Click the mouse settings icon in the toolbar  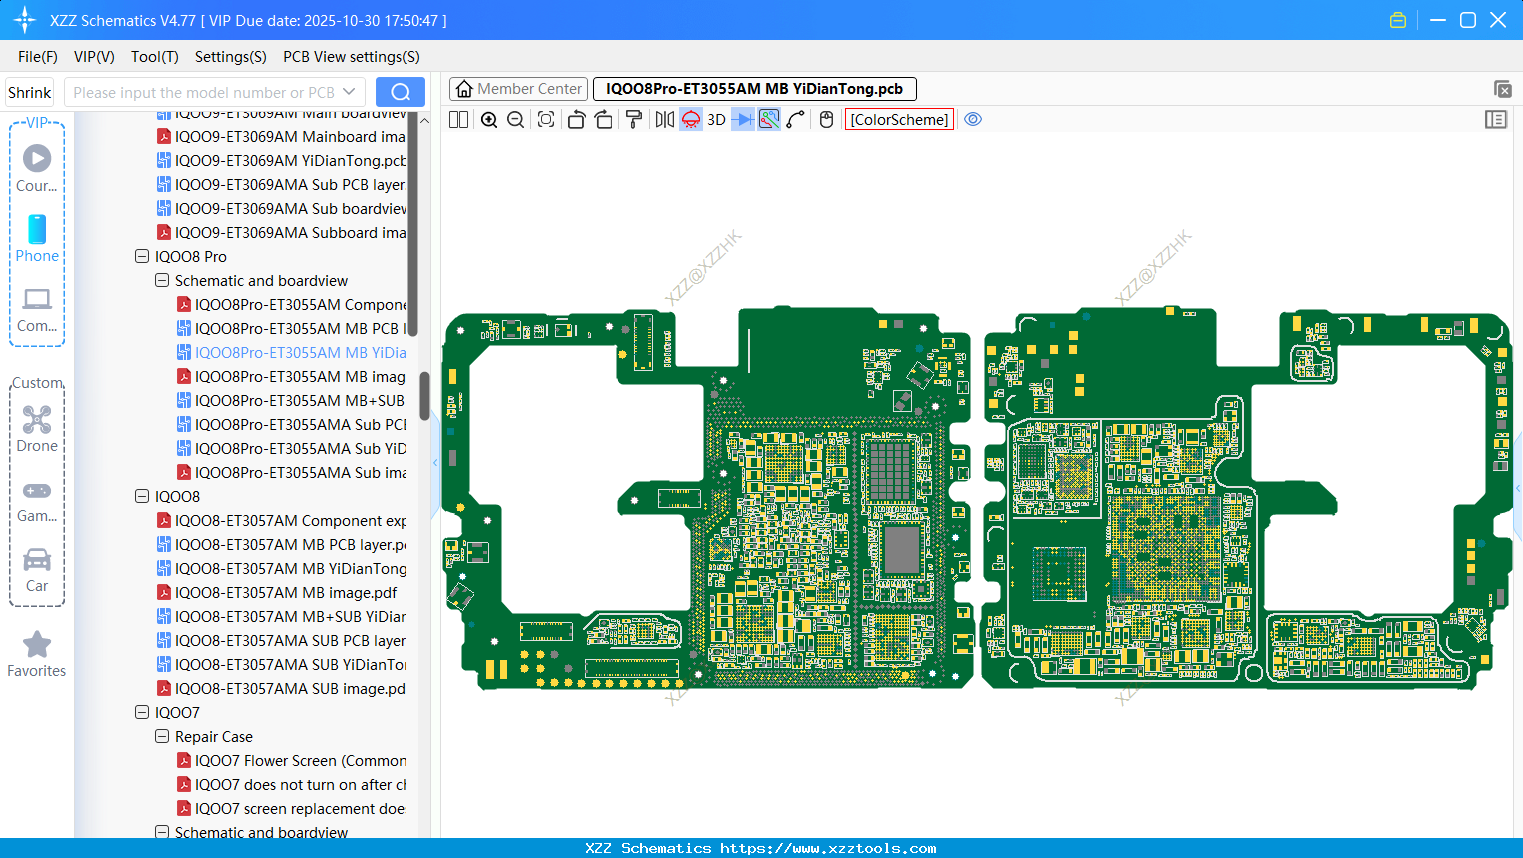coord(826,120)
